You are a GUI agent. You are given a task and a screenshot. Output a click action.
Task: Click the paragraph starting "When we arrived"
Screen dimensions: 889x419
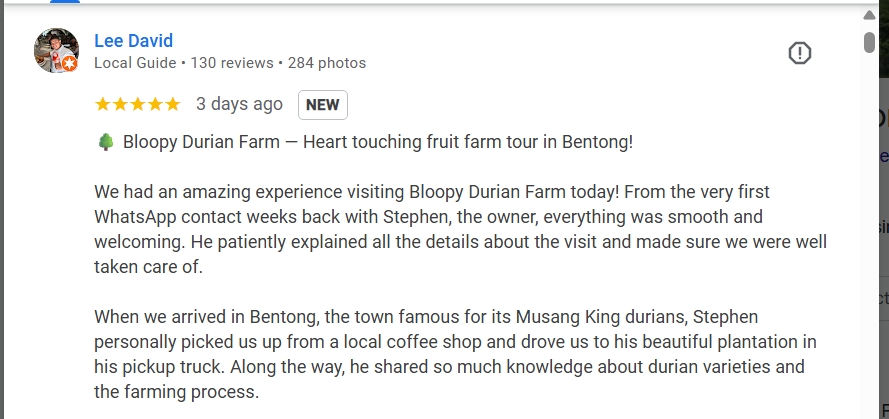click(x=460, y=355)
